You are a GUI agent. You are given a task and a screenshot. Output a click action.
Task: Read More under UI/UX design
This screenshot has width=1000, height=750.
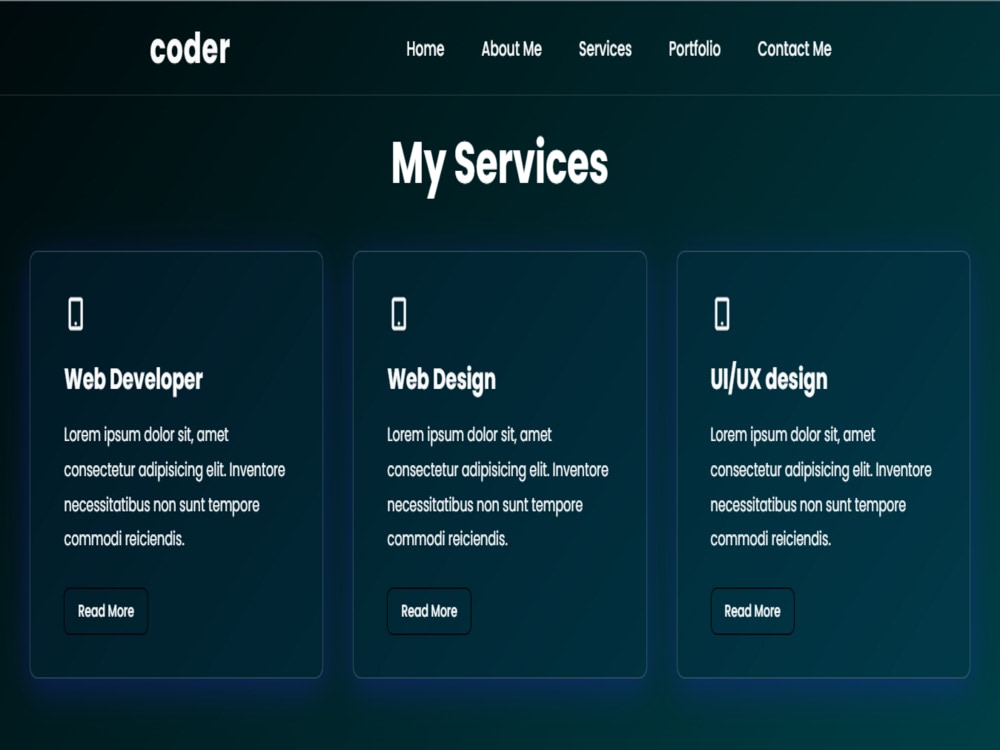753,611
